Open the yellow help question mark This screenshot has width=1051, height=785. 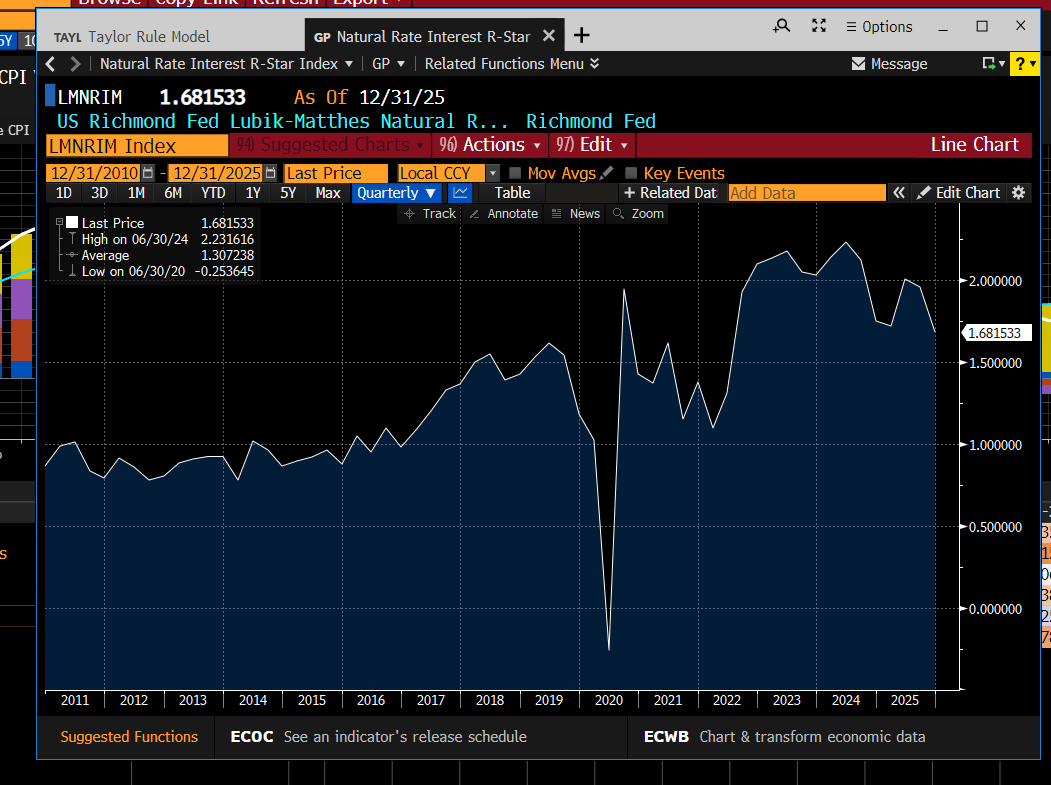[1024, 64]
